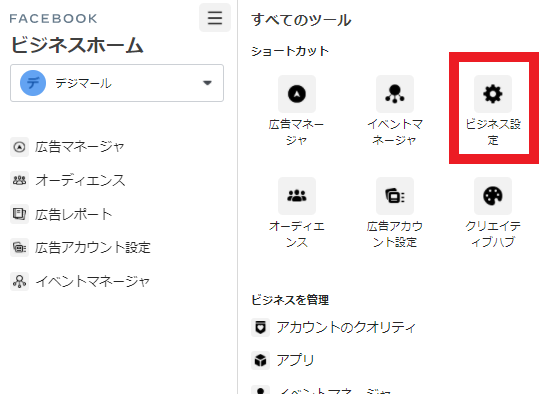Click the アプリ cube icon

(x=260, y=360)
